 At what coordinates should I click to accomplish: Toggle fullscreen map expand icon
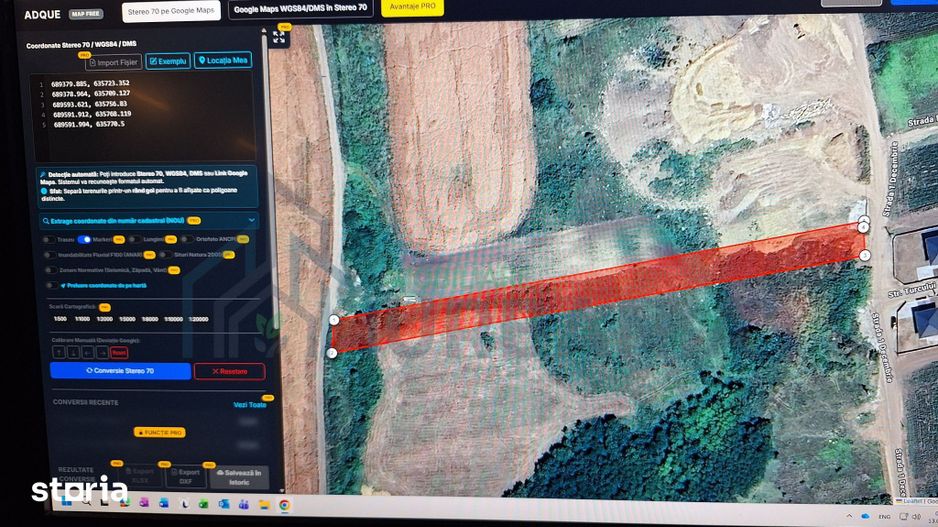(x=279, y=37)
